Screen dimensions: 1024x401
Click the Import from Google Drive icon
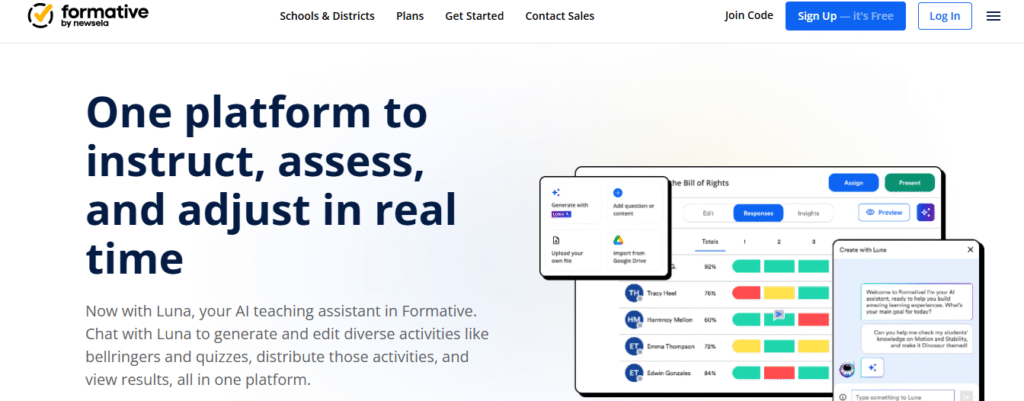(617, 240)
